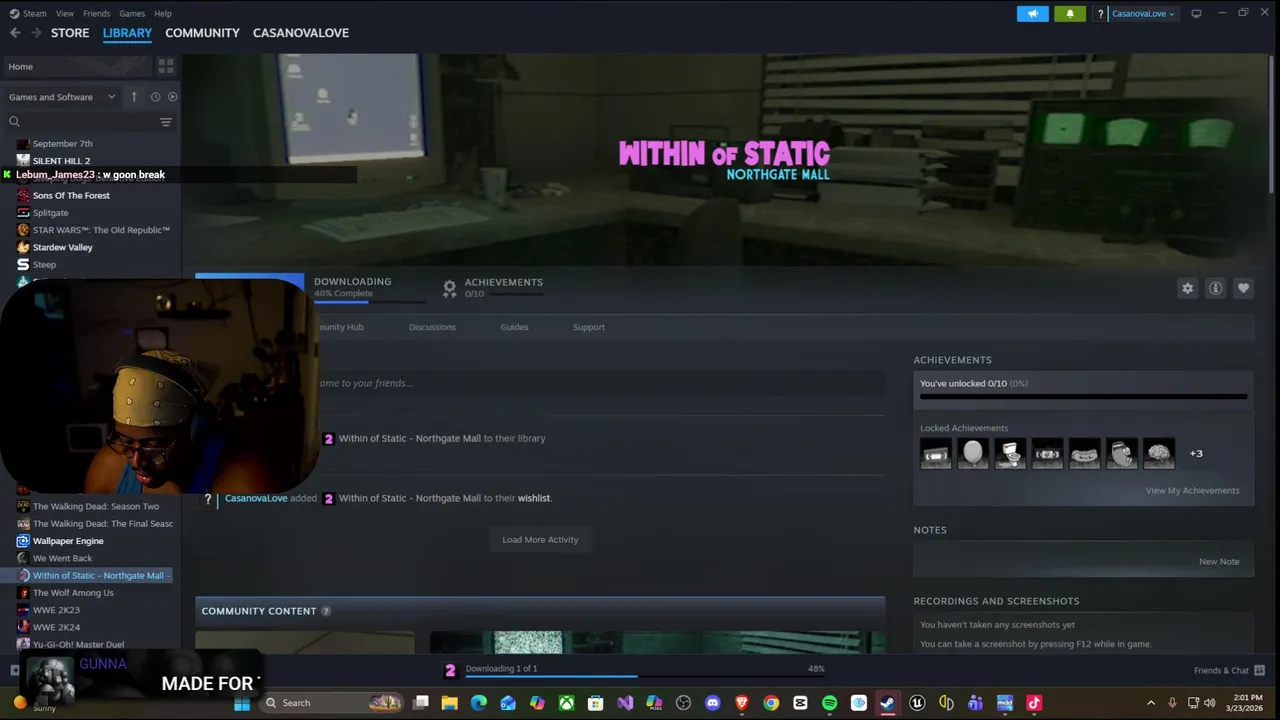
Task: Open game settings gear icon
Action: tap(1187, 288)
